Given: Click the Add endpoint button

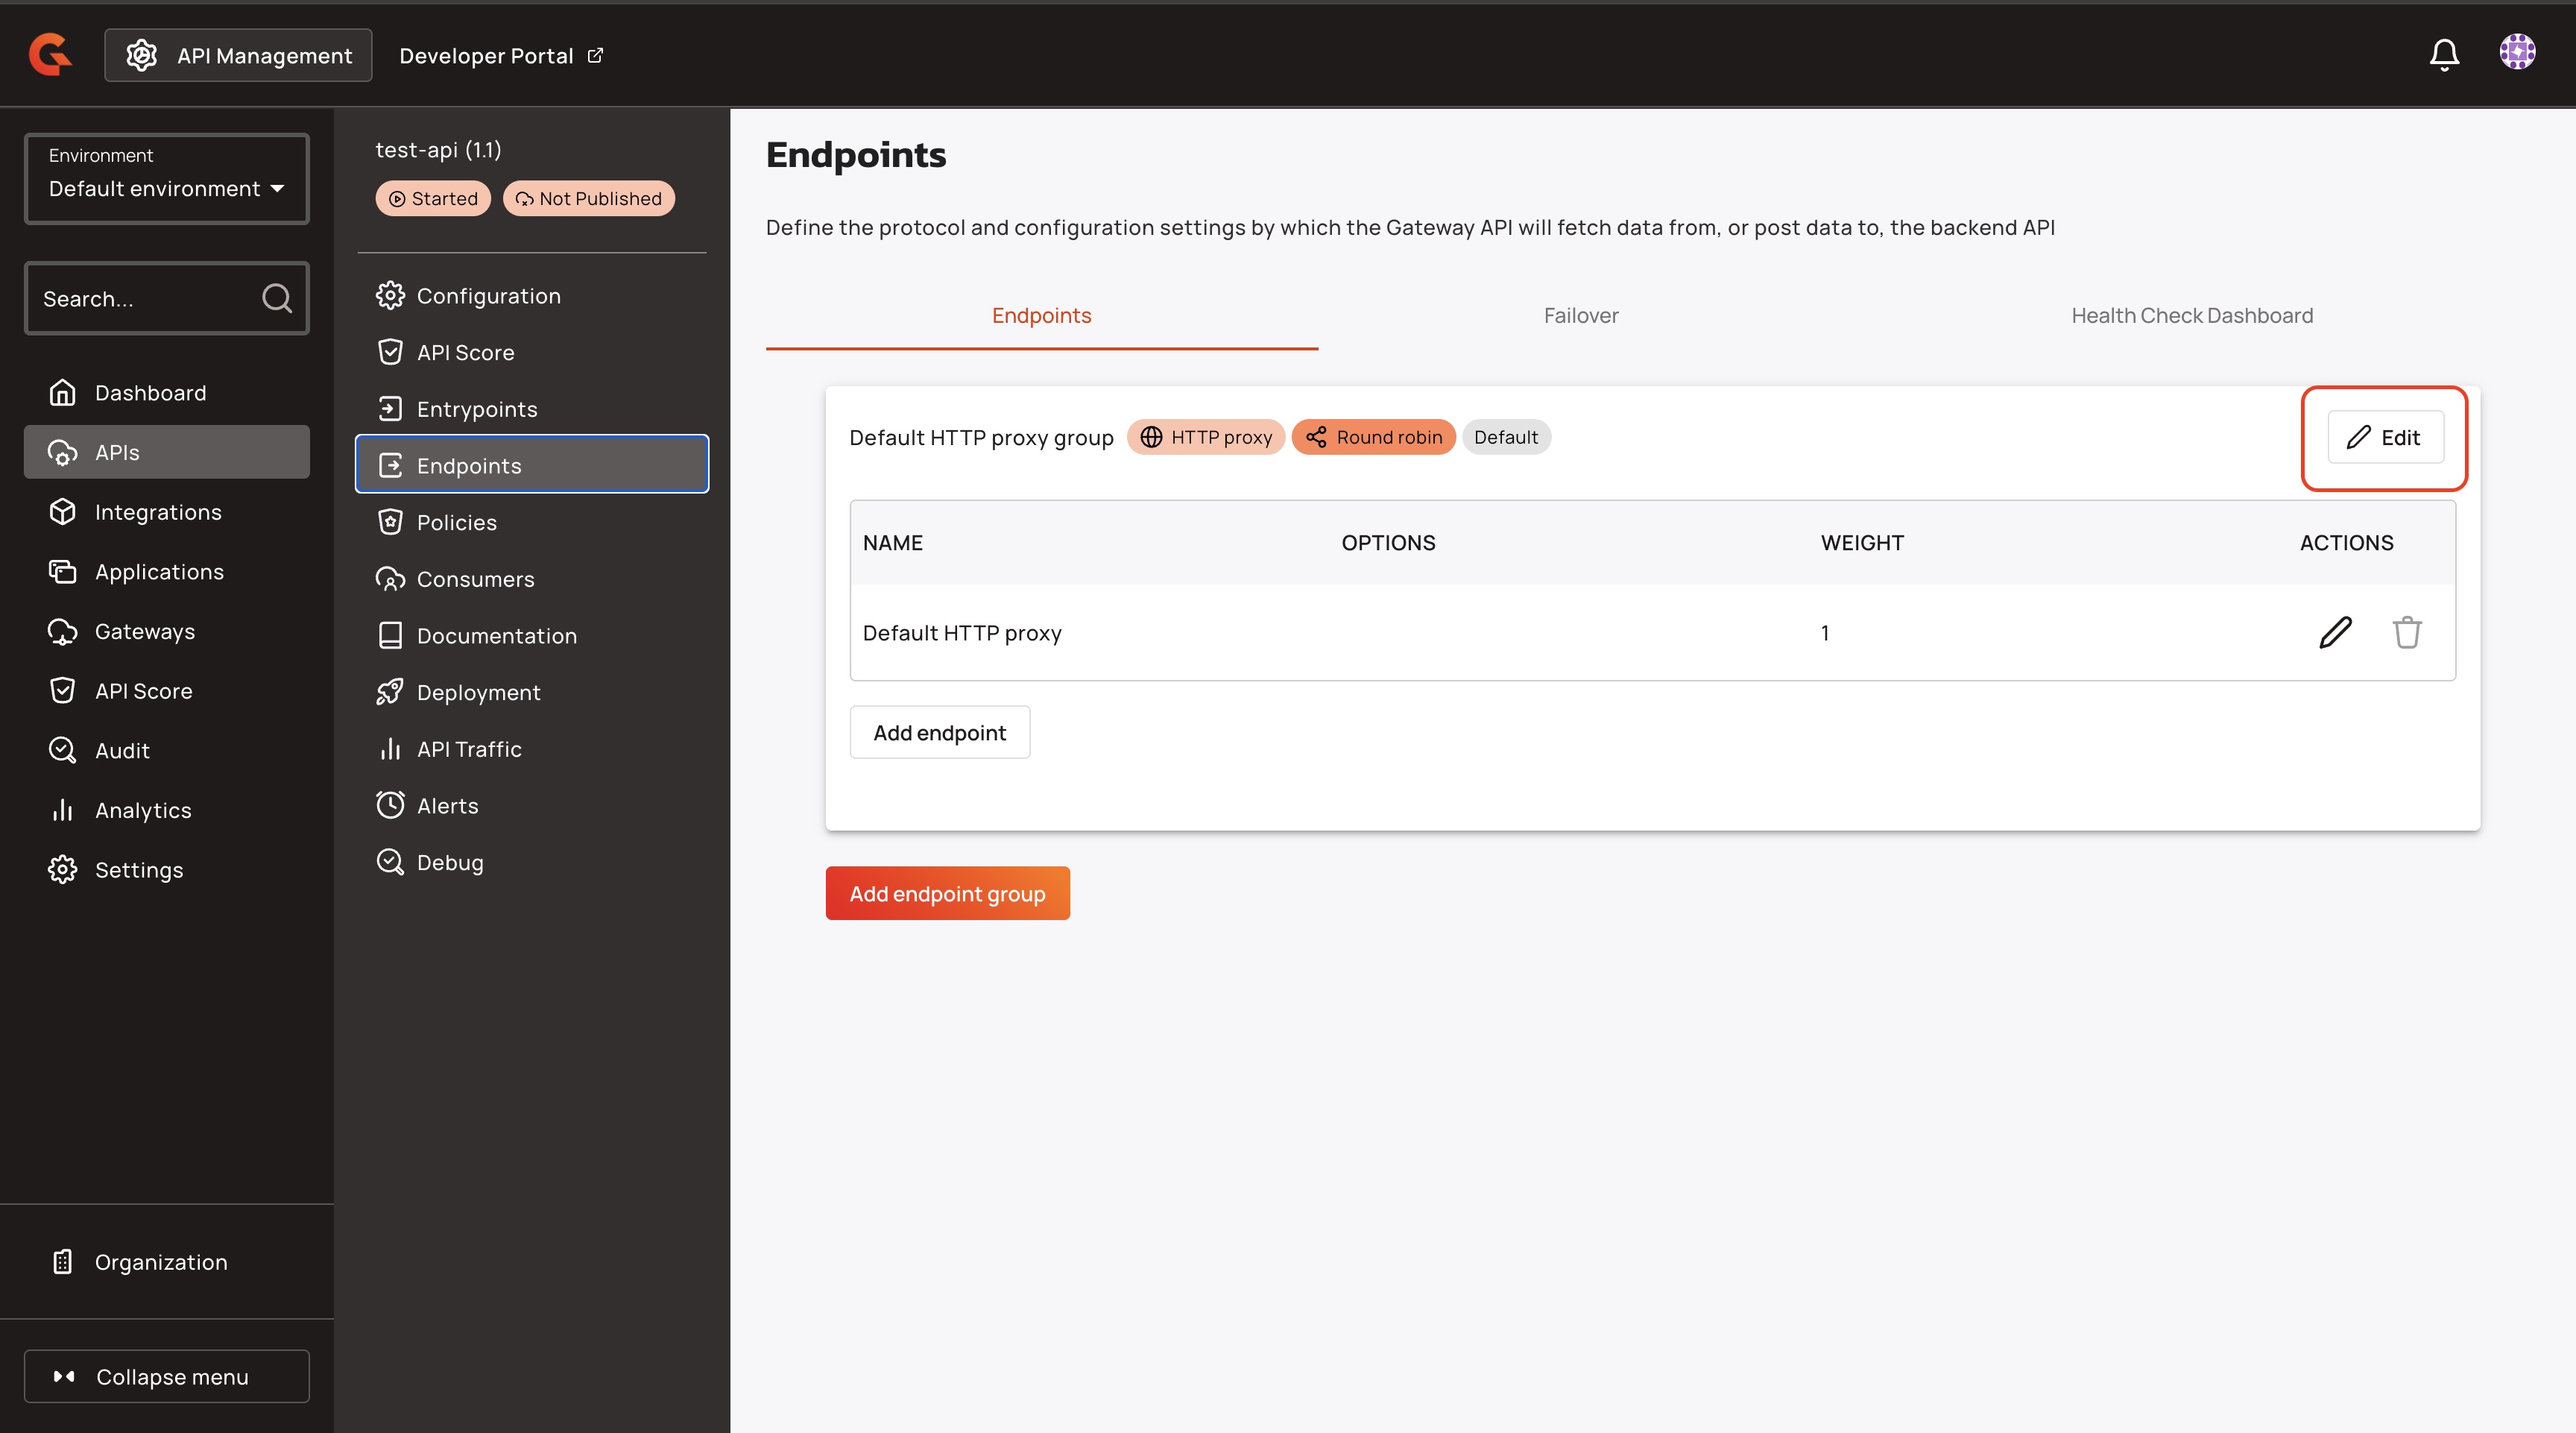Looking at the screenshot, I should 939,733.
